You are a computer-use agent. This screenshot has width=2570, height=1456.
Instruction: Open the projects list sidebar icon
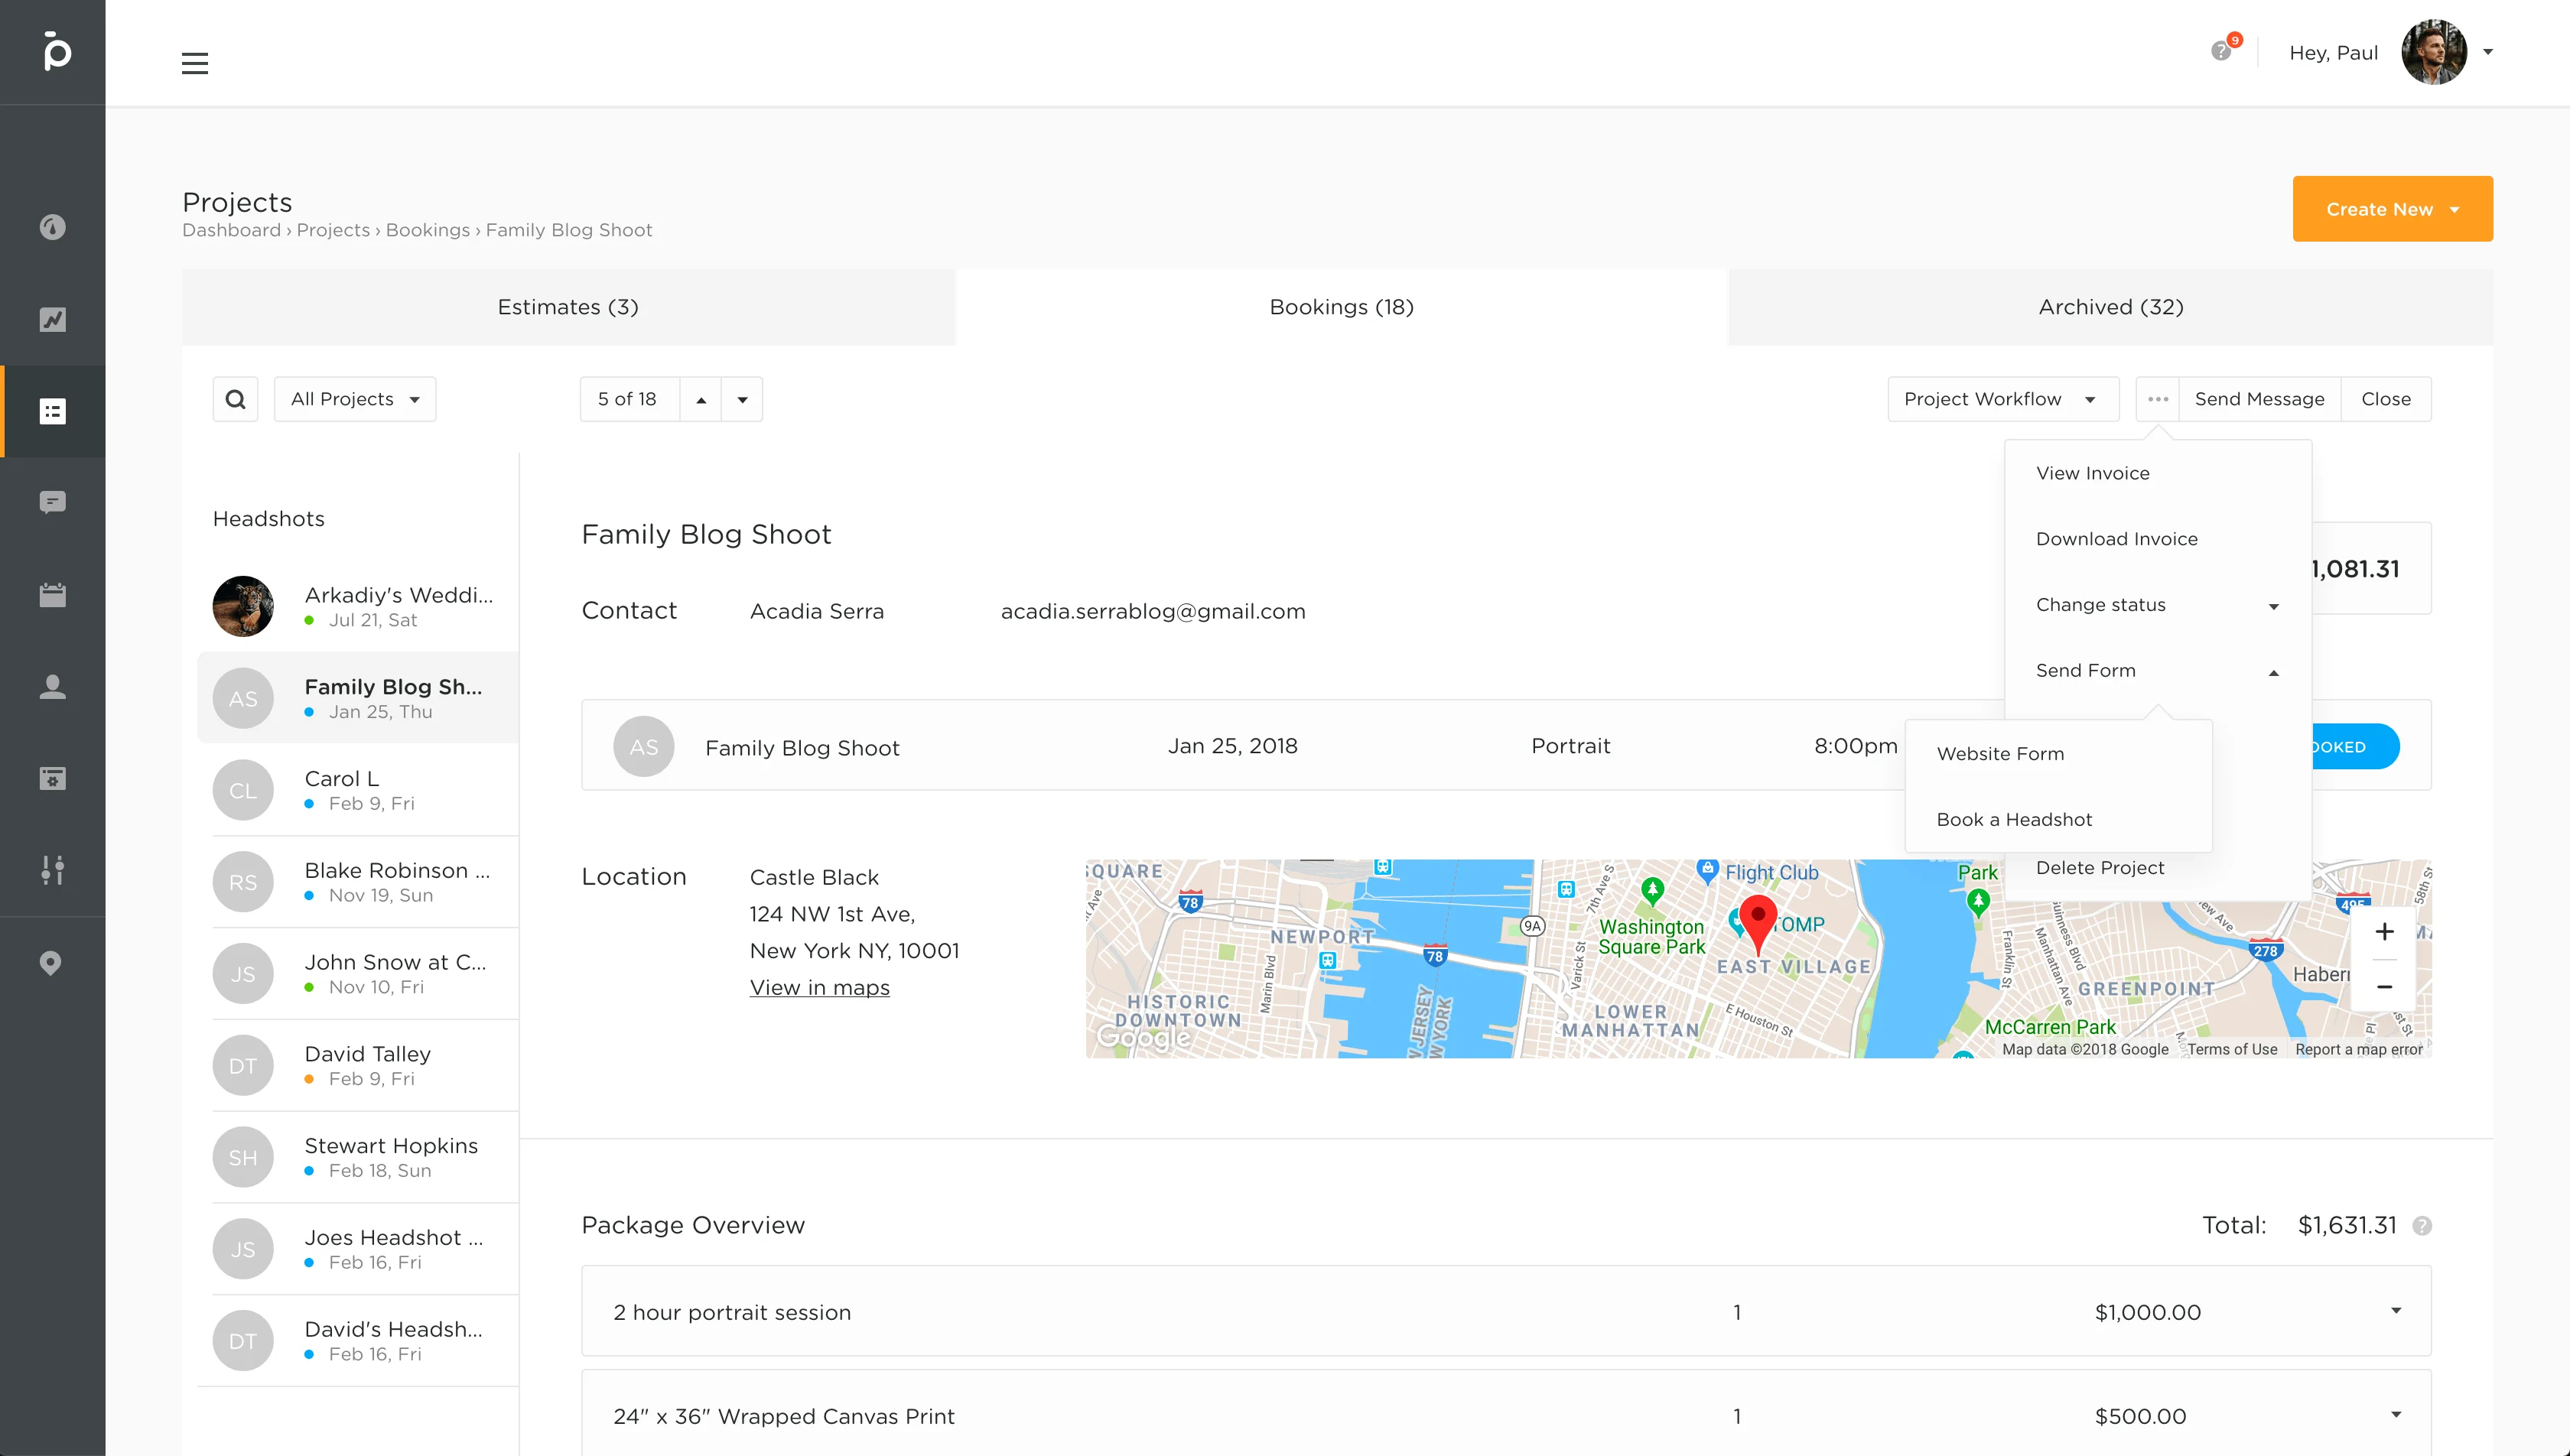(52, 411)
